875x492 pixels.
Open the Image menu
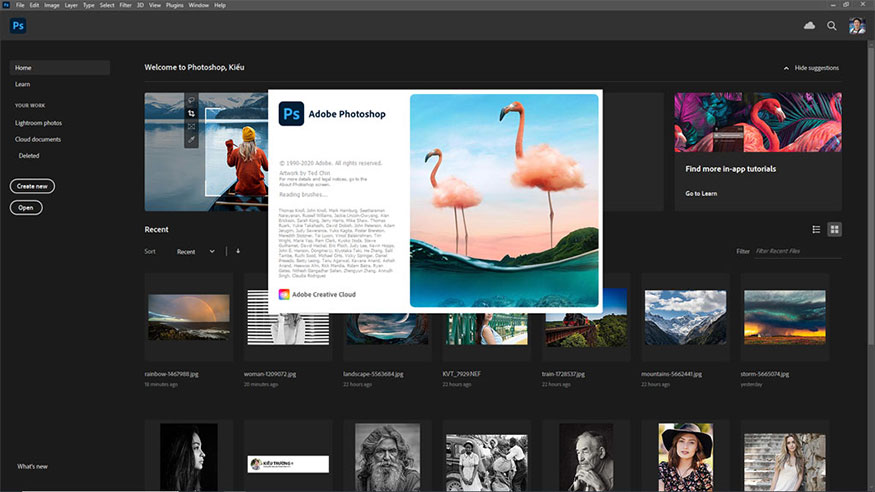point(52,5)
